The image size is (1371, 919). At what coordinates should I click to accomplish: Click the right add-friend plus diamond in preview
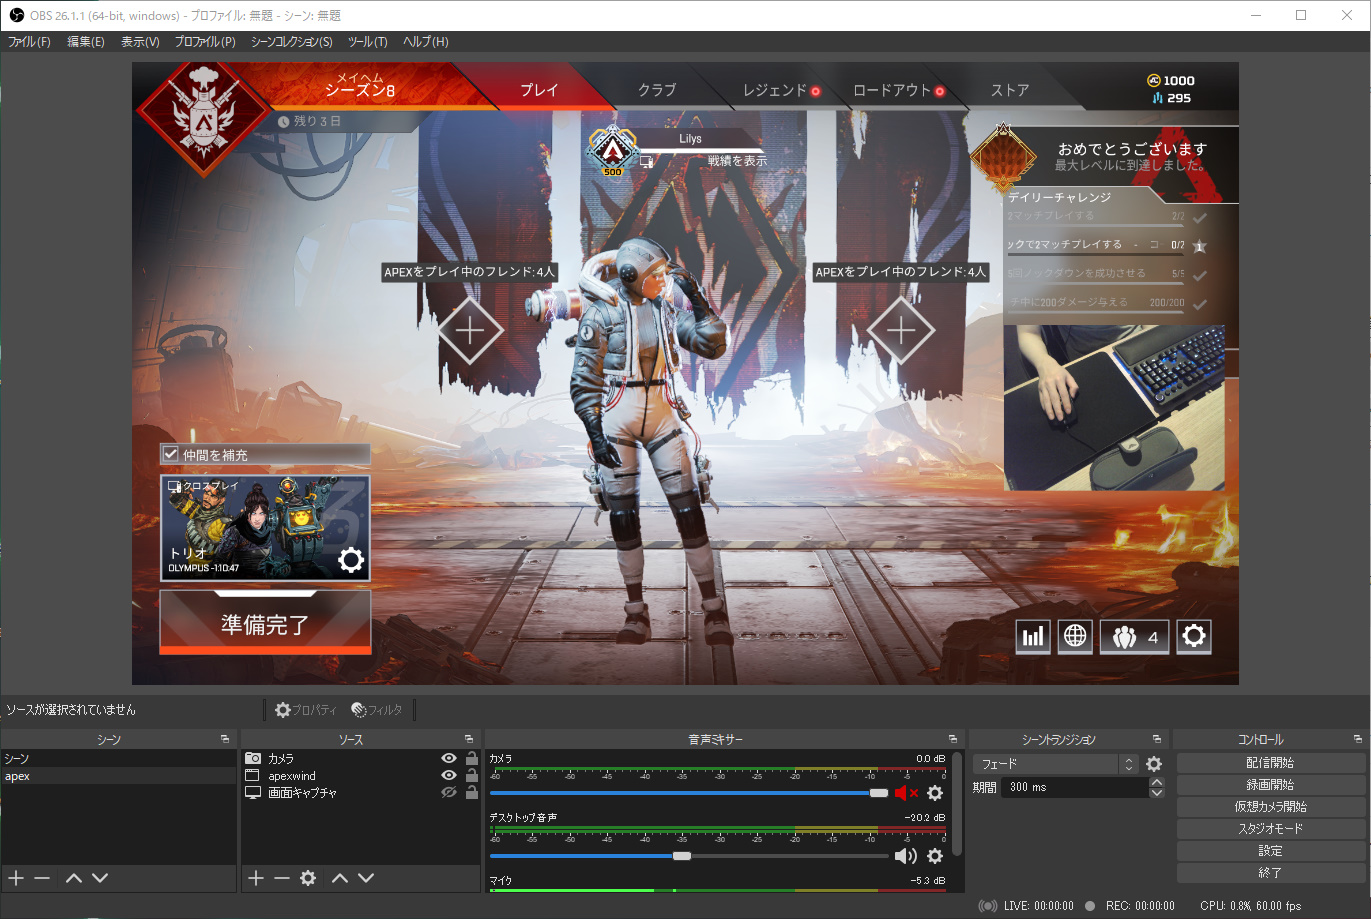(901, 330)
